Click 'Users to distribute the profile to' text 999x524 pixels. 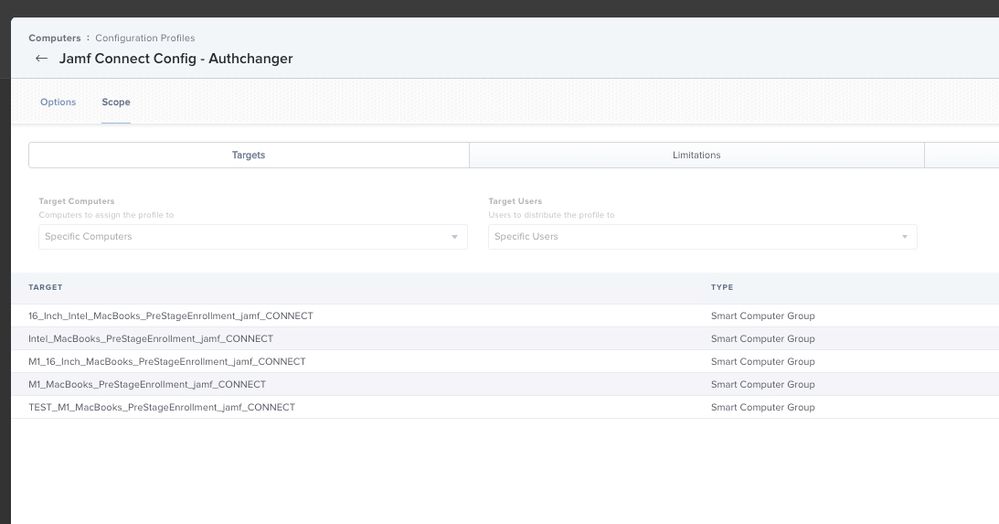tap(551, 215)
